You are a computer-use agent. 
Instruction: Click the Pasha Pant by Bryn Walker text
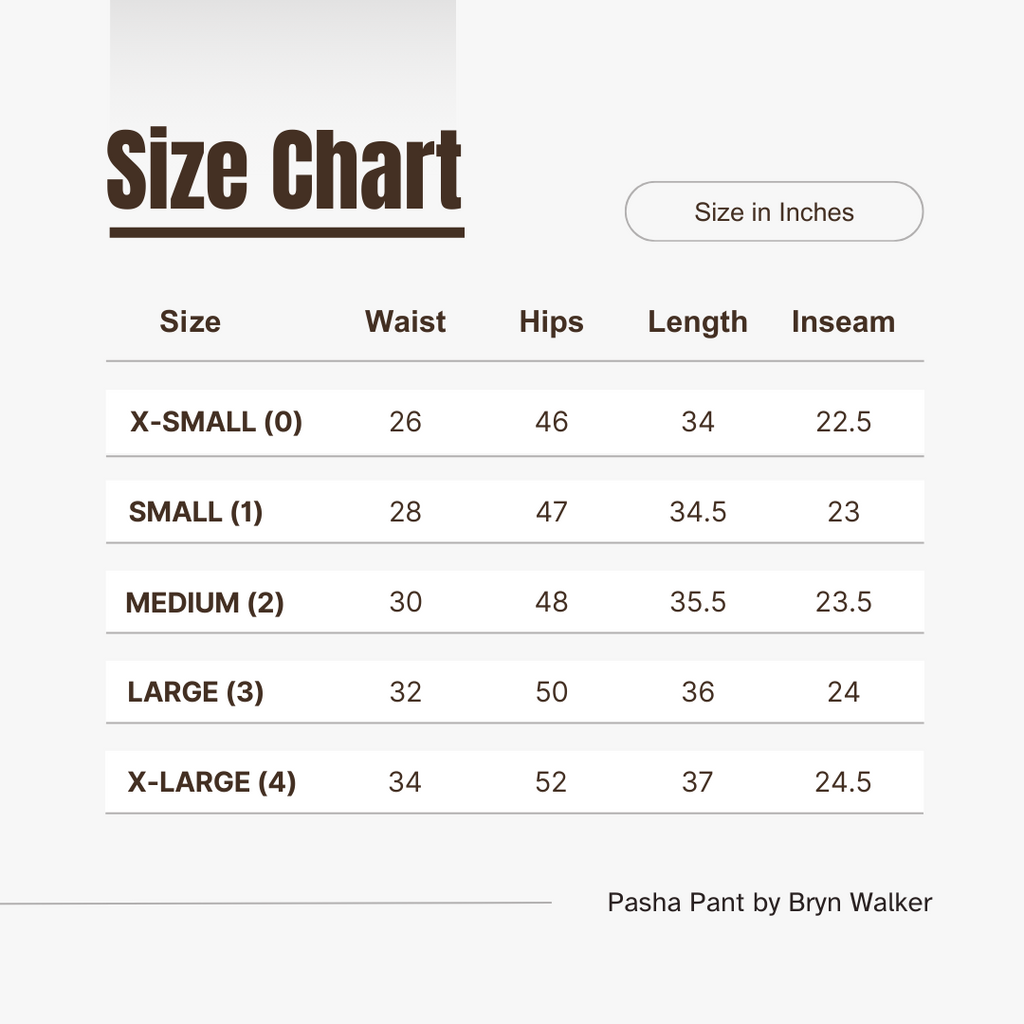(769, 903)
